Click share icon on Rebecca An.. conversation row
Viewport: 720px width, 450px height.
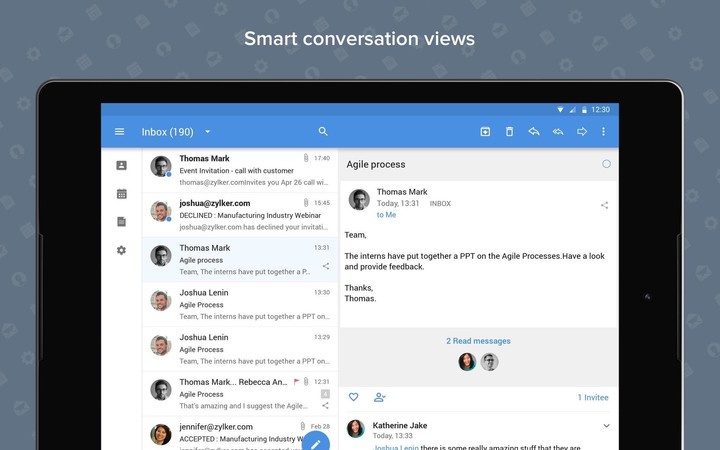coord(325,405)
